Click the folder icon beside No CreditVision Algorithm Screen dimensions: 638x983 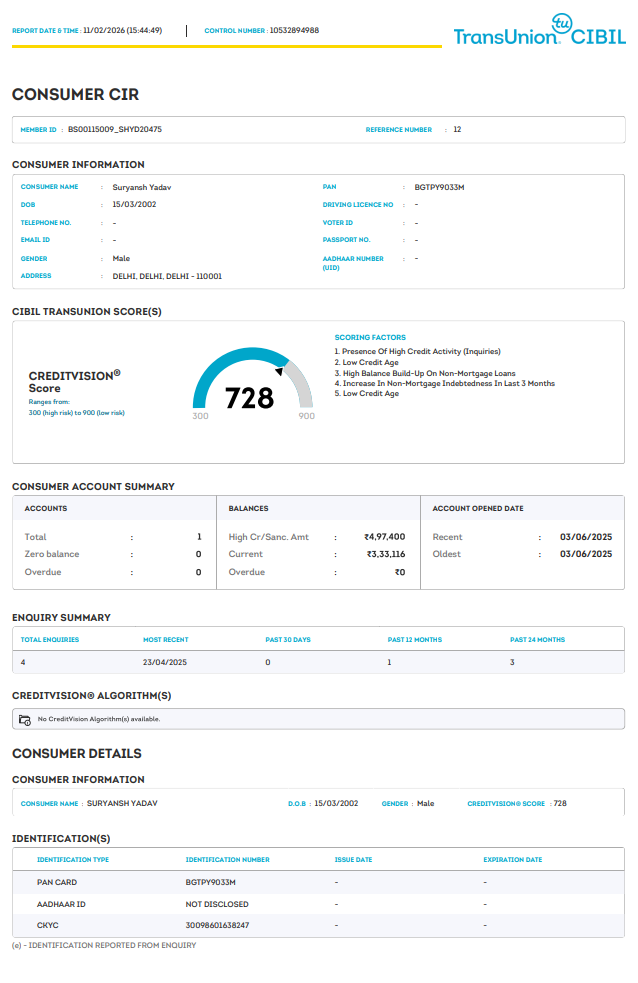pos(25,720)
